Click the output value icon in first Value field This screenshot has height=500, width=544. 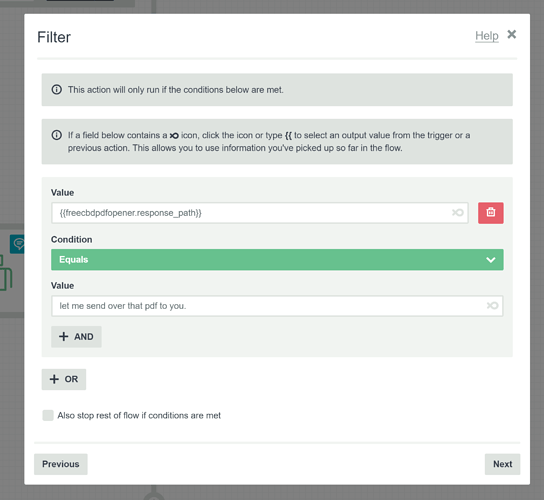[x=458, y=212]
